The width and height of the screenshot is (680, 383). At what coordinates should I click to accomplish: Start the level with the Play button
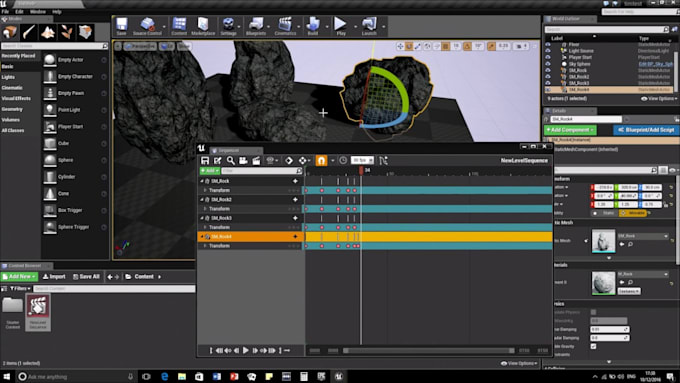tap(341, 26)
